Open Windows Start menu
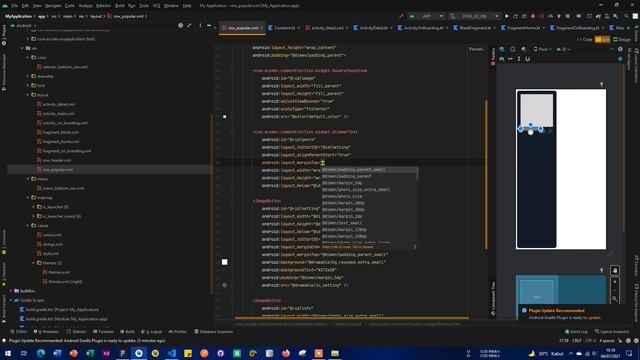Screen dimensions: 640x360 click(x=8, y=353)
